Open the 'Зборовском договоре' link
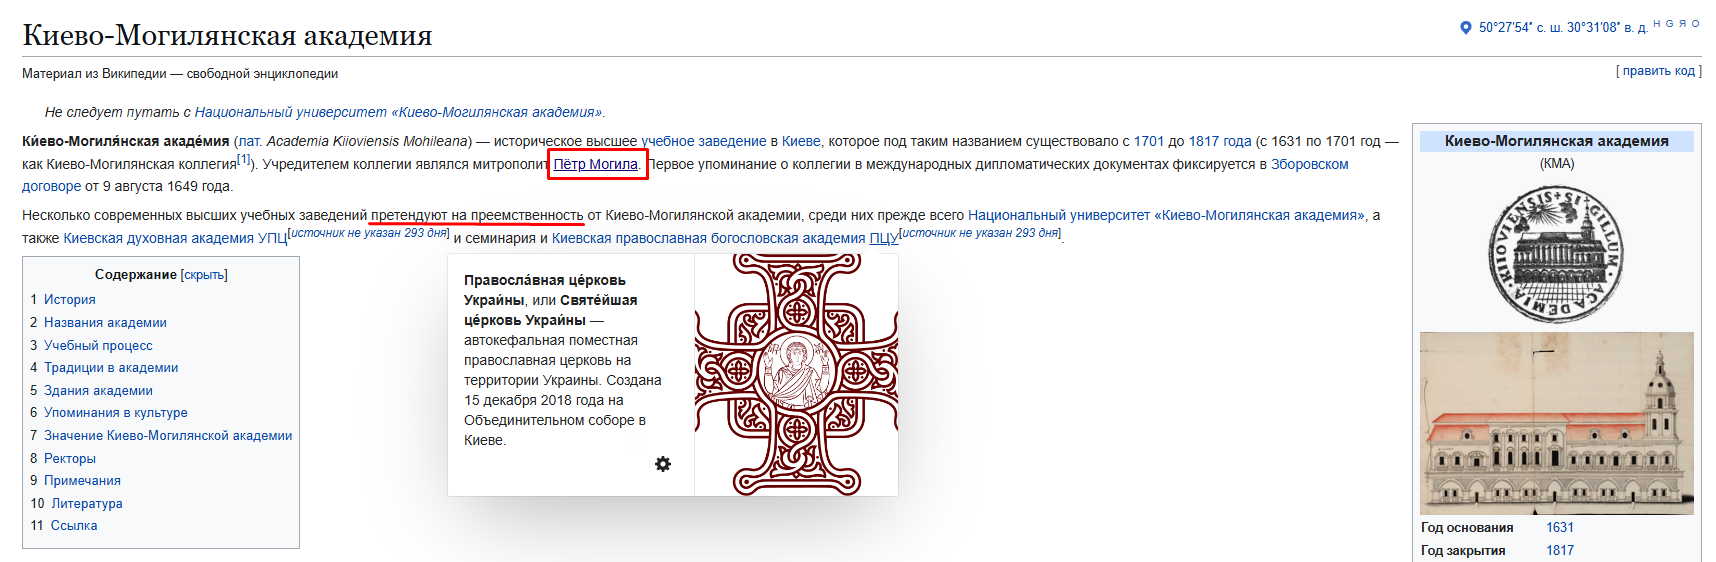The height and width of the screenshot is (562, 1716). point(1309,164)
